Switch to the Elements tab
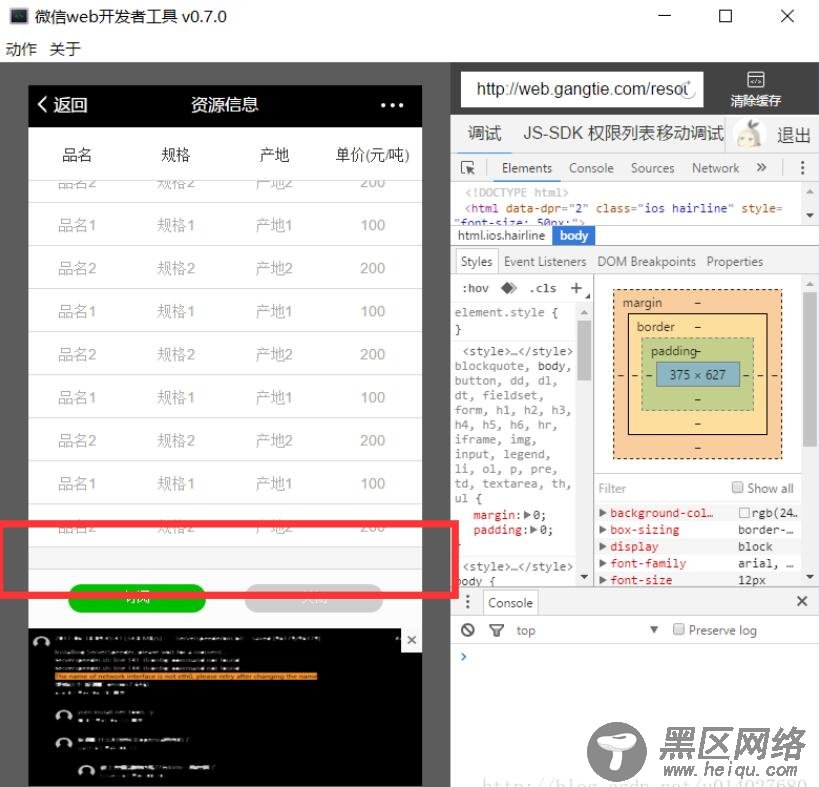 tap(526, 168)
